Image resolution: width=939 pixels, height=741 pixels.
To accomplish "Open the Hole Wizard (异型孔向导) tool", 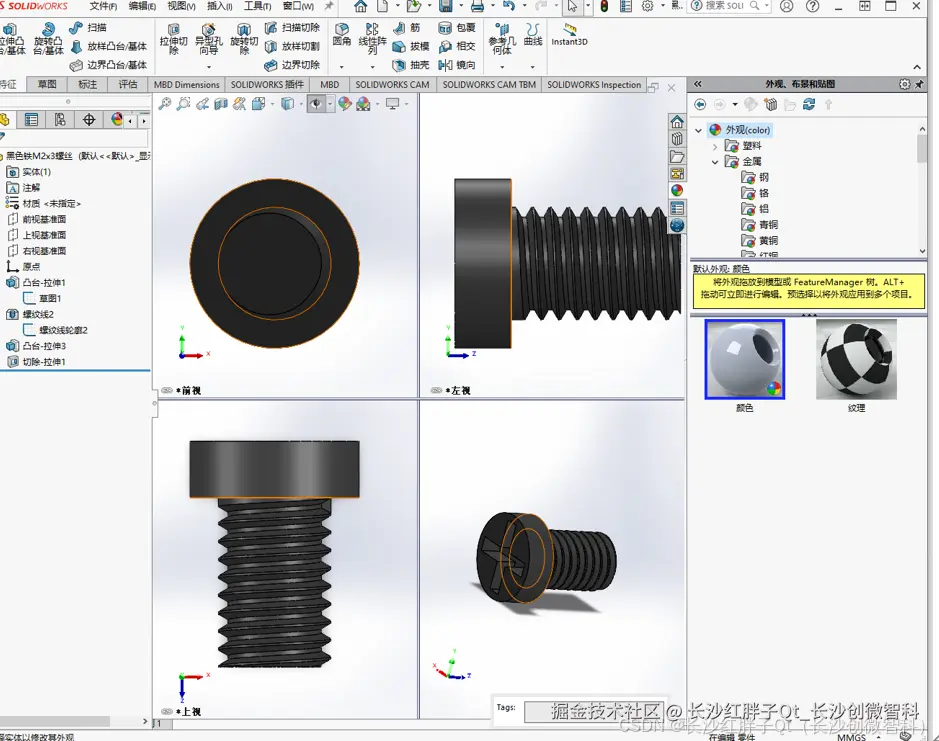I will [x=208, y=40].
